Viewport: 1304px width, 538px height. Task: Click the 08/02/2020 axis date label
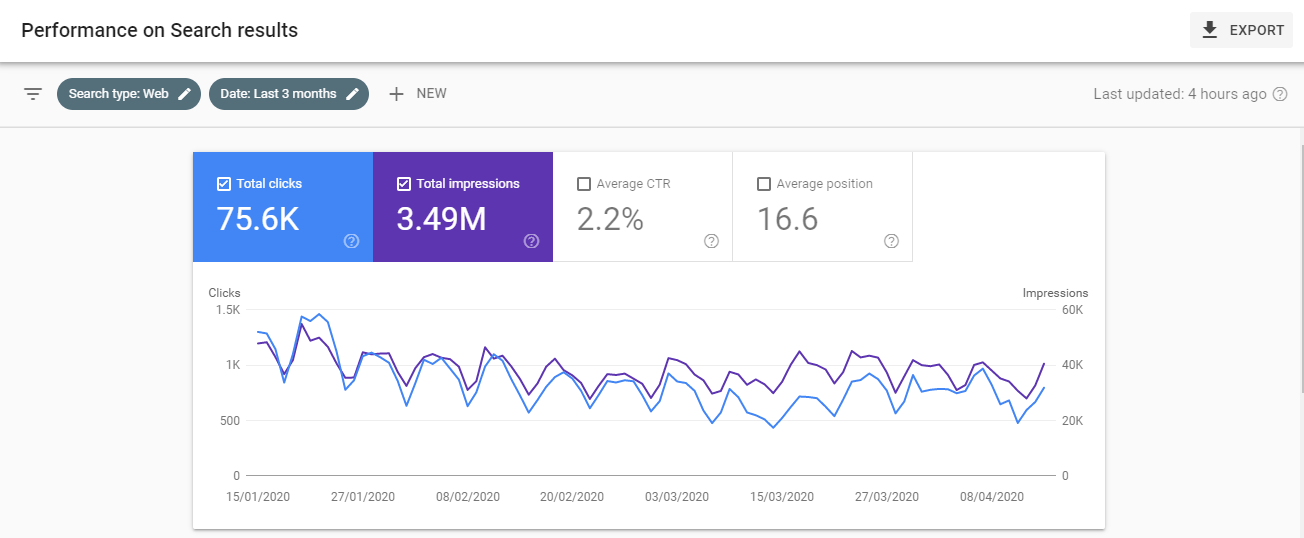469,497
